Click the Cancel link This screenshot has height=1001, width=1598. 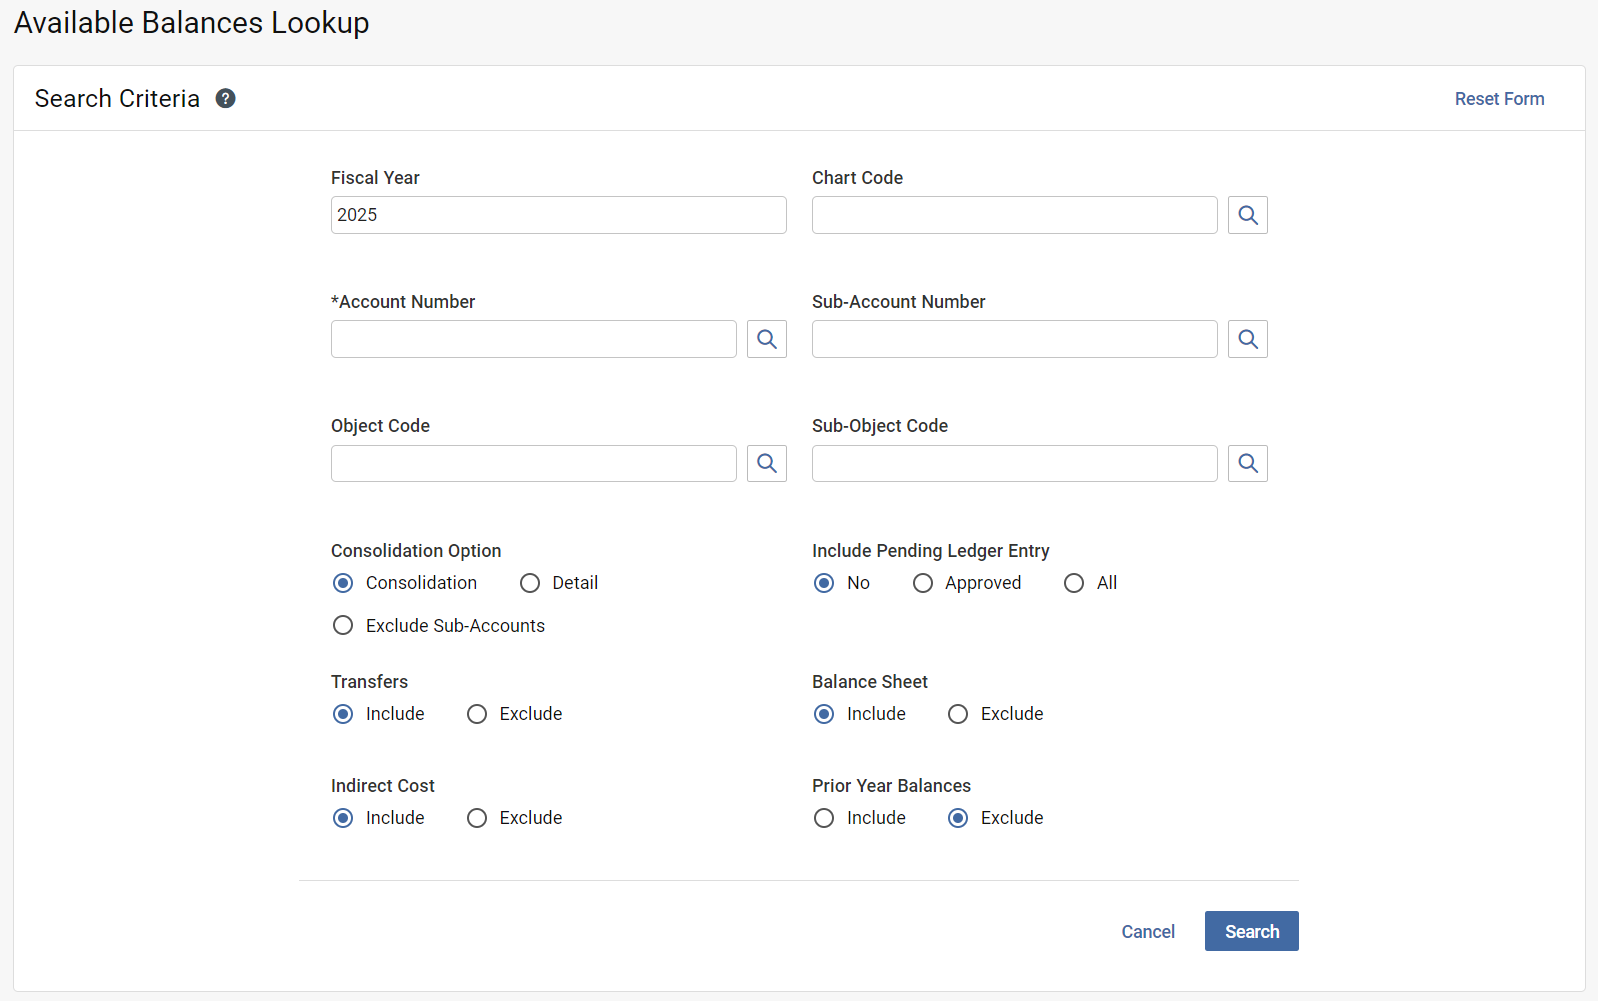coord(1148,932)
